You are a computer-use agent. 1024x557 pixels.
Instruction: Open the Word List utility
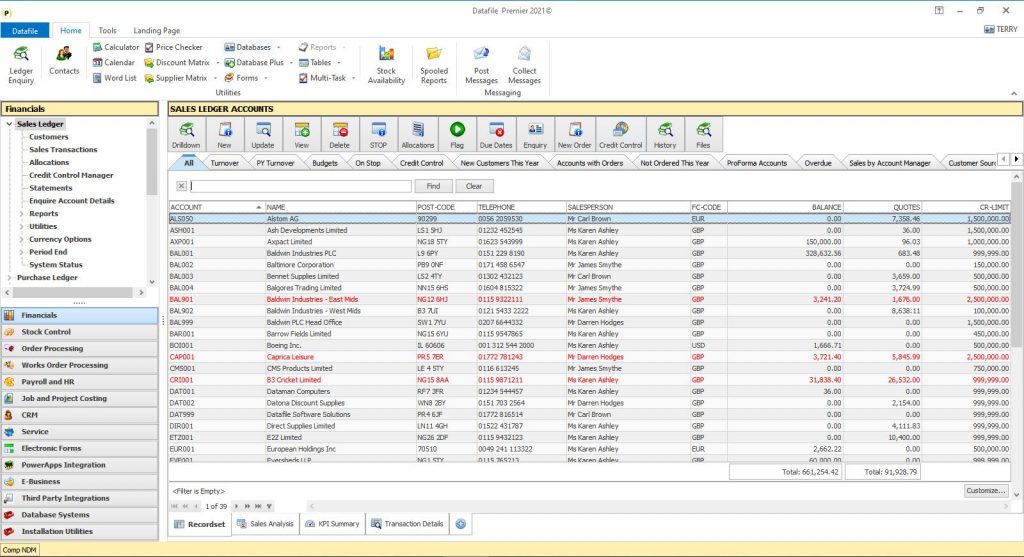pyautogui.click(x=114, y=78)
